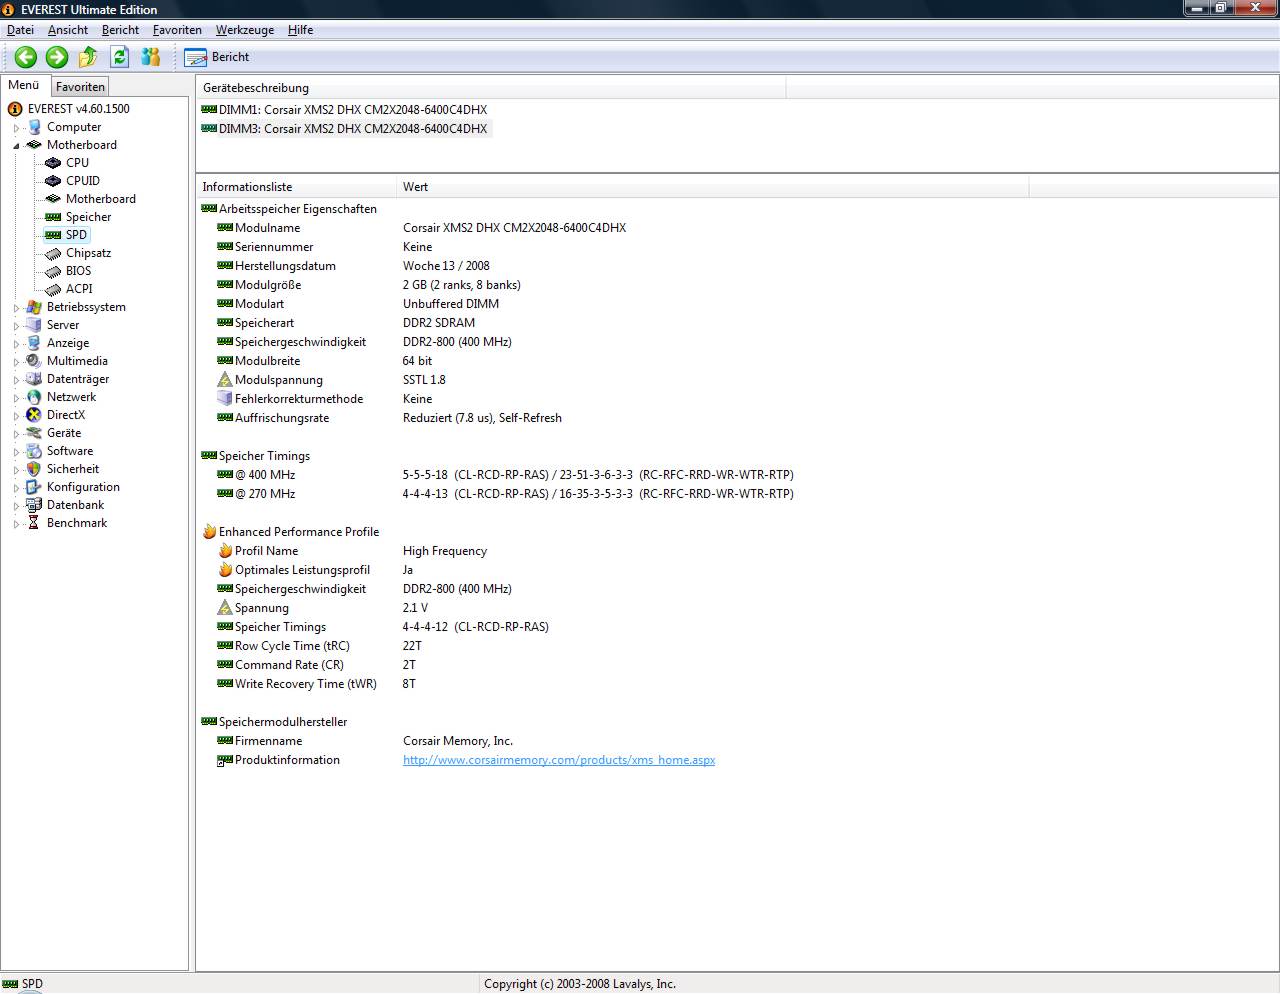The image size is (1280, 994).
Task: Click the Server icon in tree
Action: coord(34,325)
